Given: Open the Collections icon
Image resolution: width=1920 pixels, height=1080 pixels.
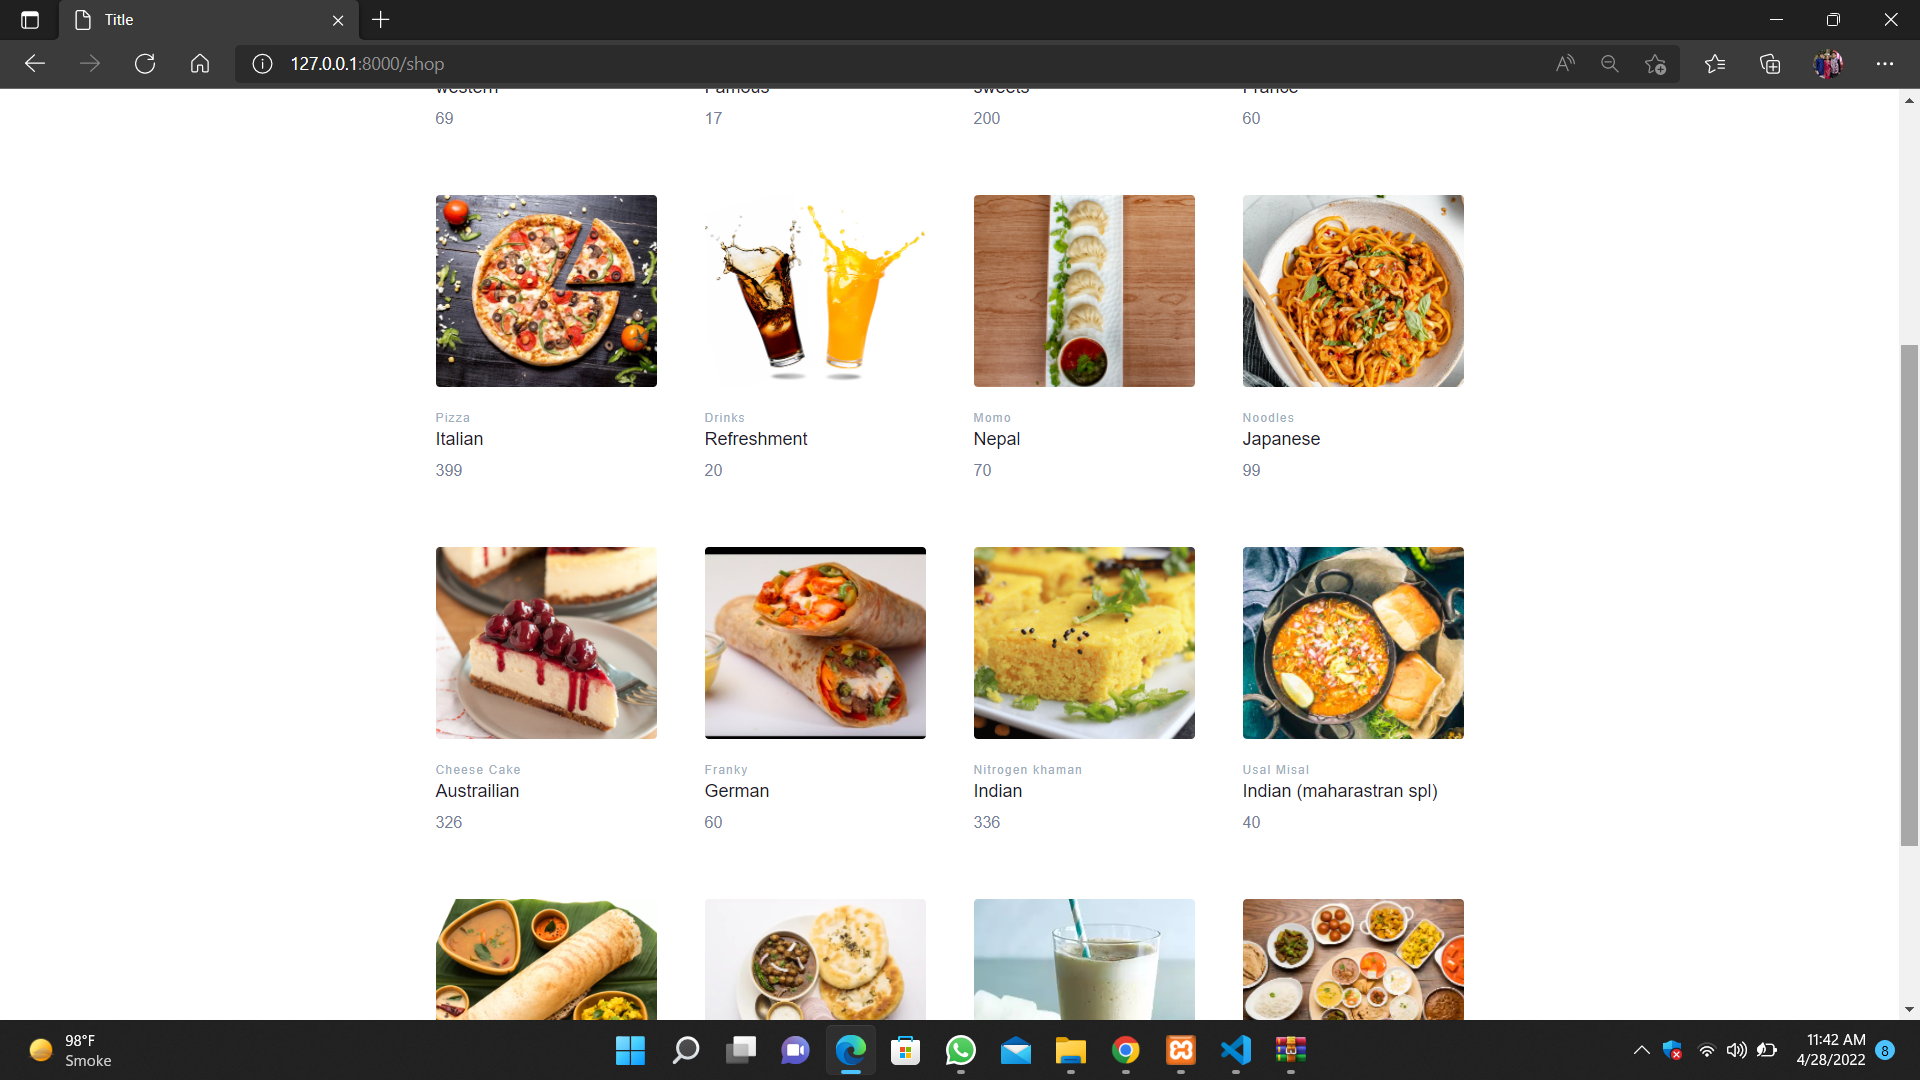Looking at the screenshot, I should 1770,64.
